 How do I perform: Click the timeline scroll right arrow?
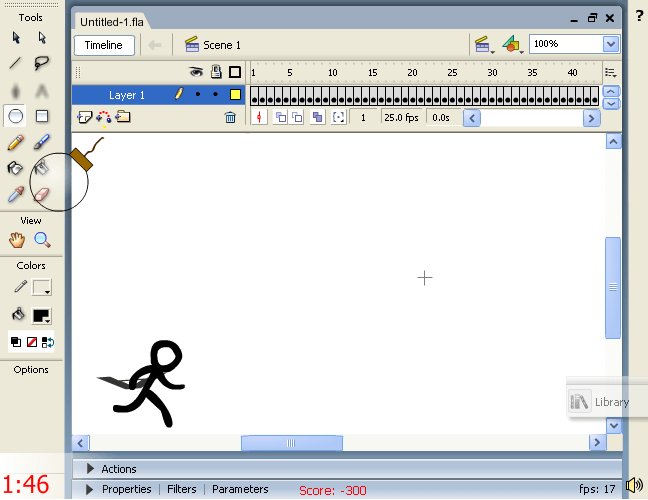[591, 118]
